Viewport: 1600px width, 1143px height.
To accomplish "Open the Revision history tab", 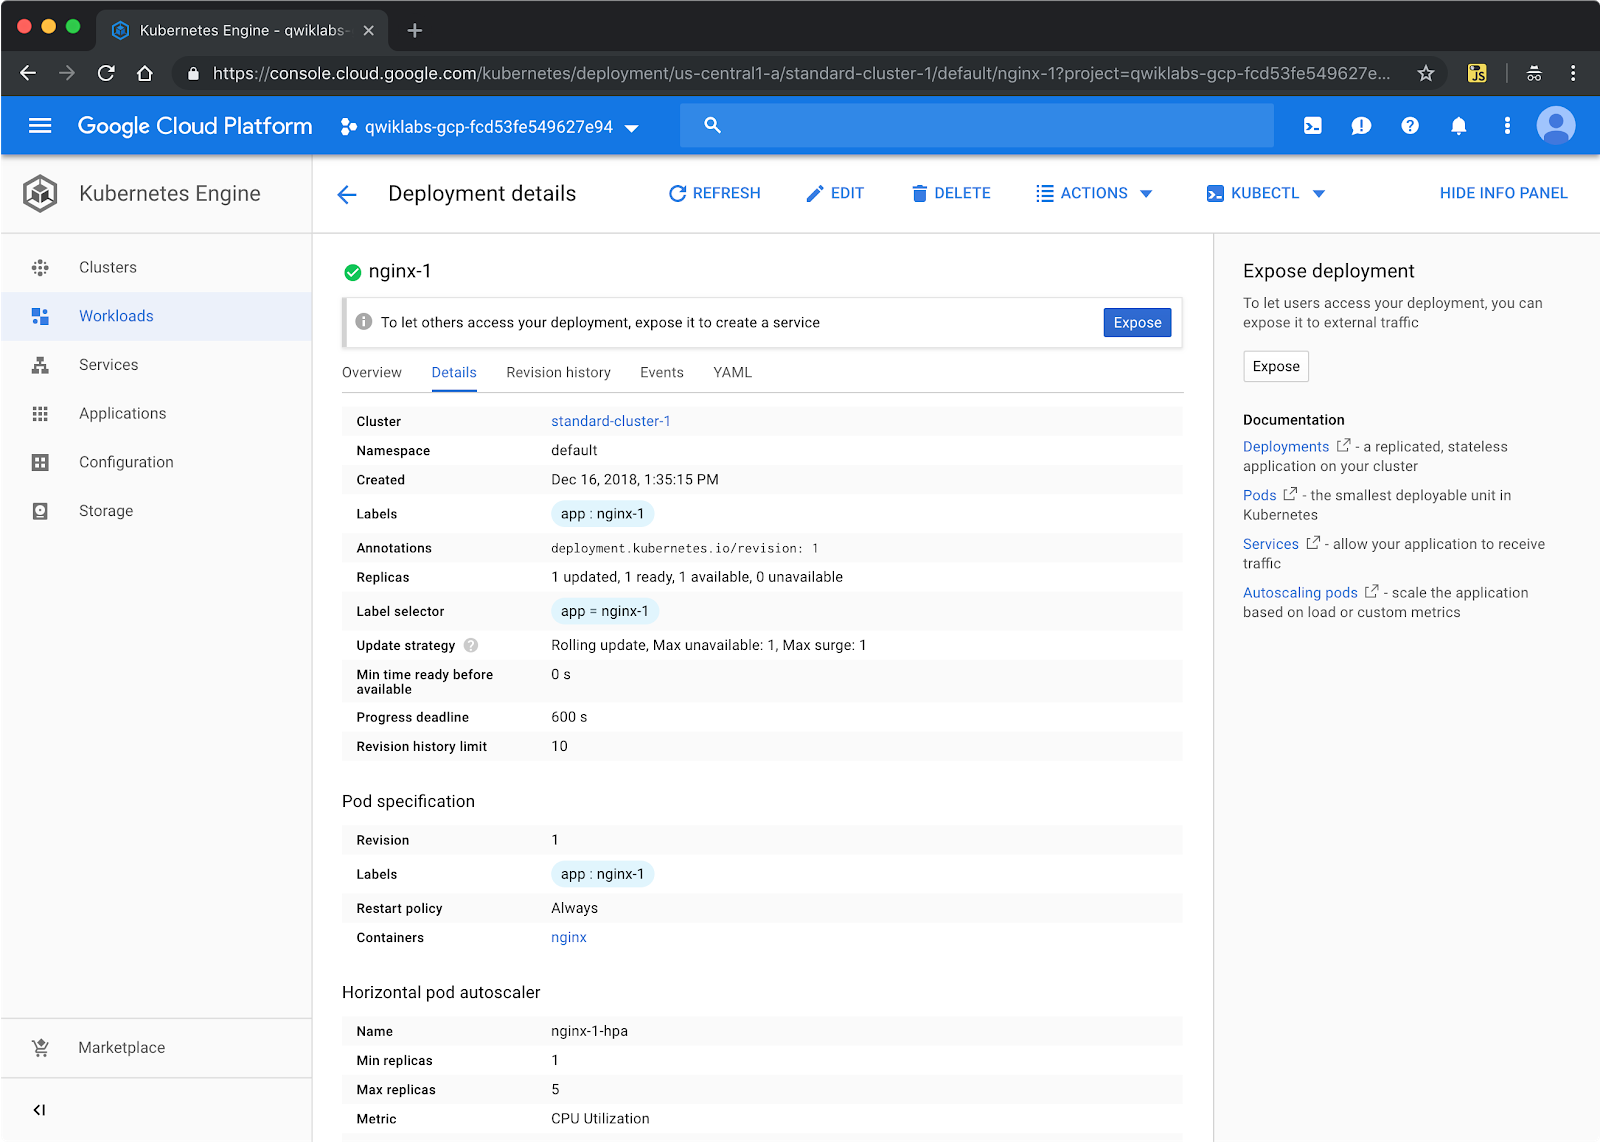I will coord(558,373).
